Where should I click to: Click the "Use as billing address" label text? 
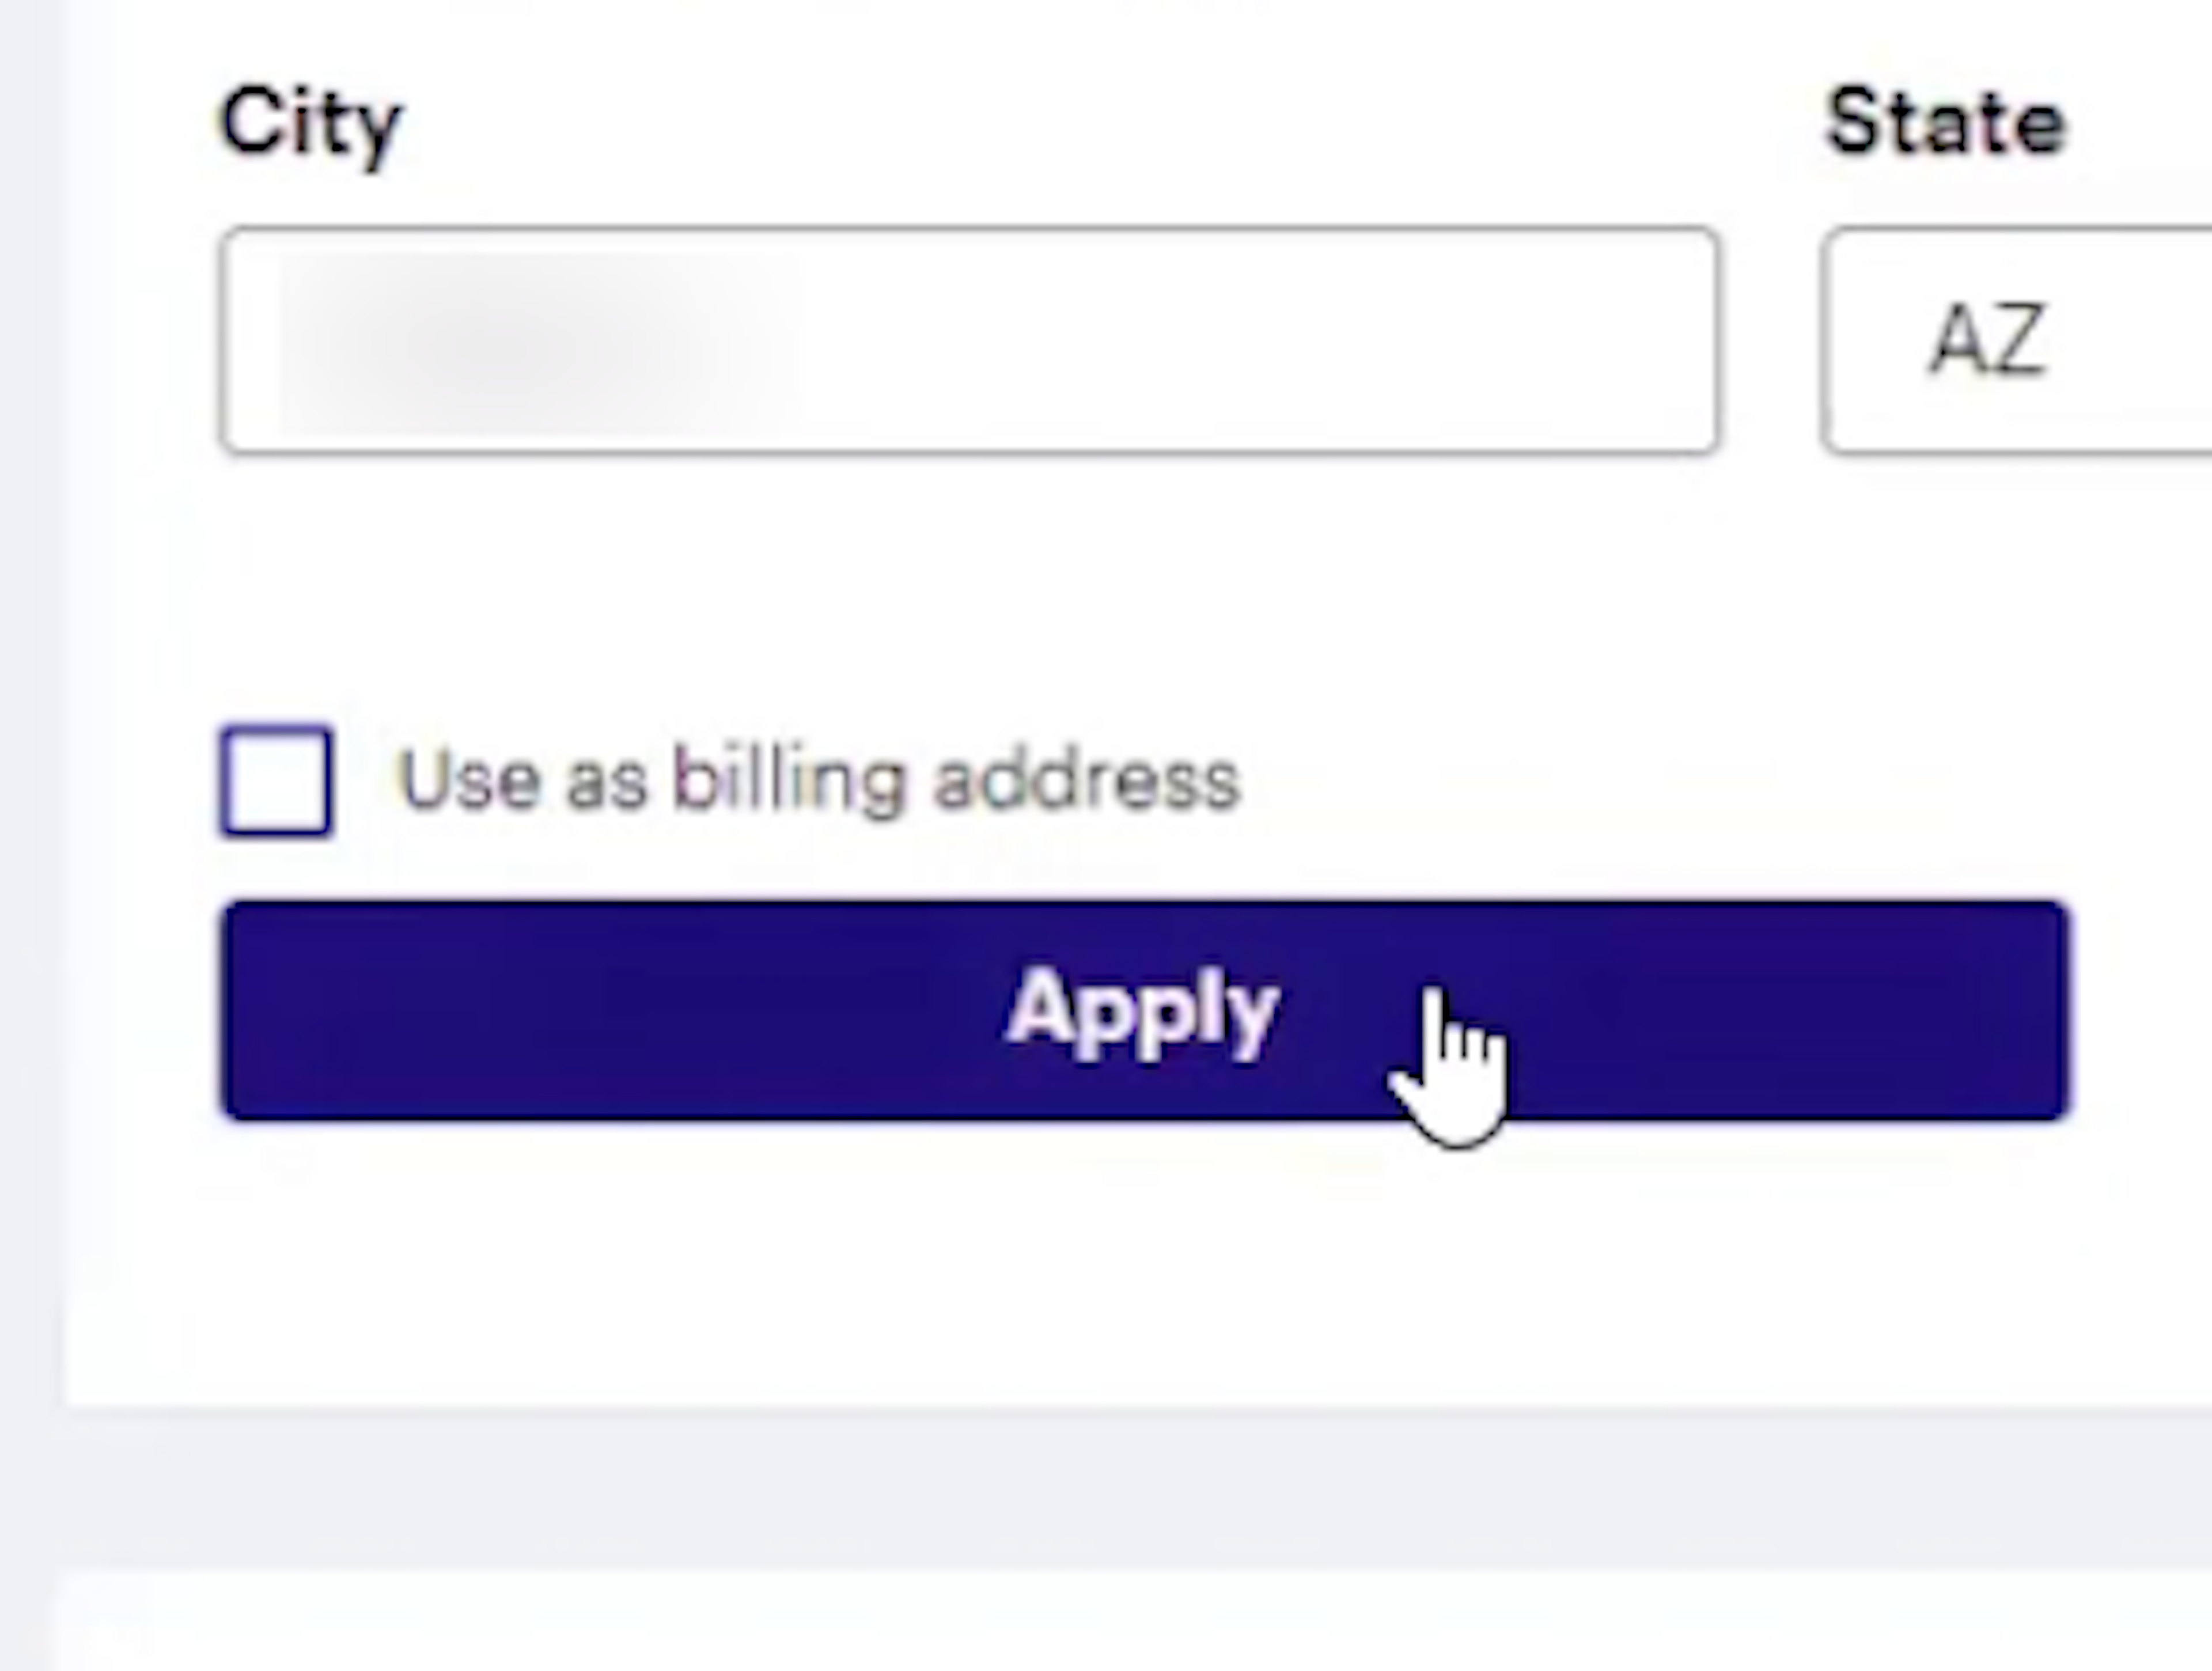(x=818, y=781)
